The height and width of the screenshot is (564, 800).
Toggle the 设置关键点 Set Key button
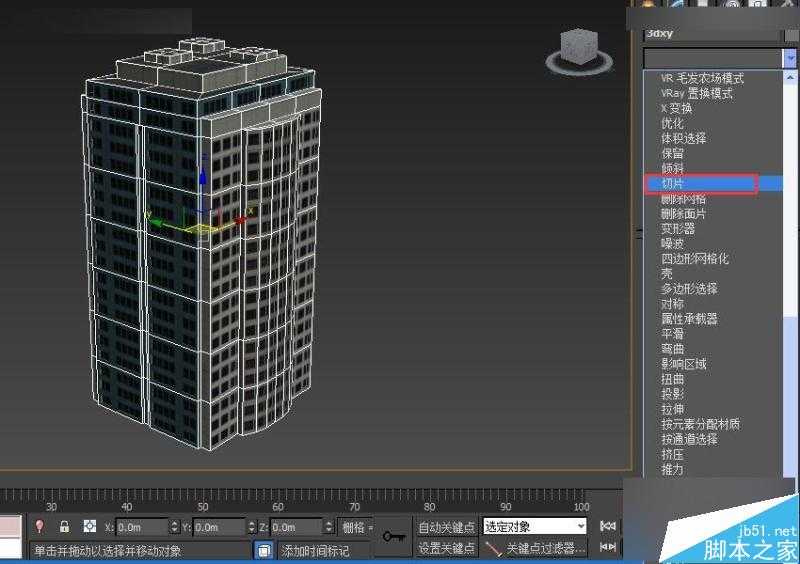pos(446,548)
